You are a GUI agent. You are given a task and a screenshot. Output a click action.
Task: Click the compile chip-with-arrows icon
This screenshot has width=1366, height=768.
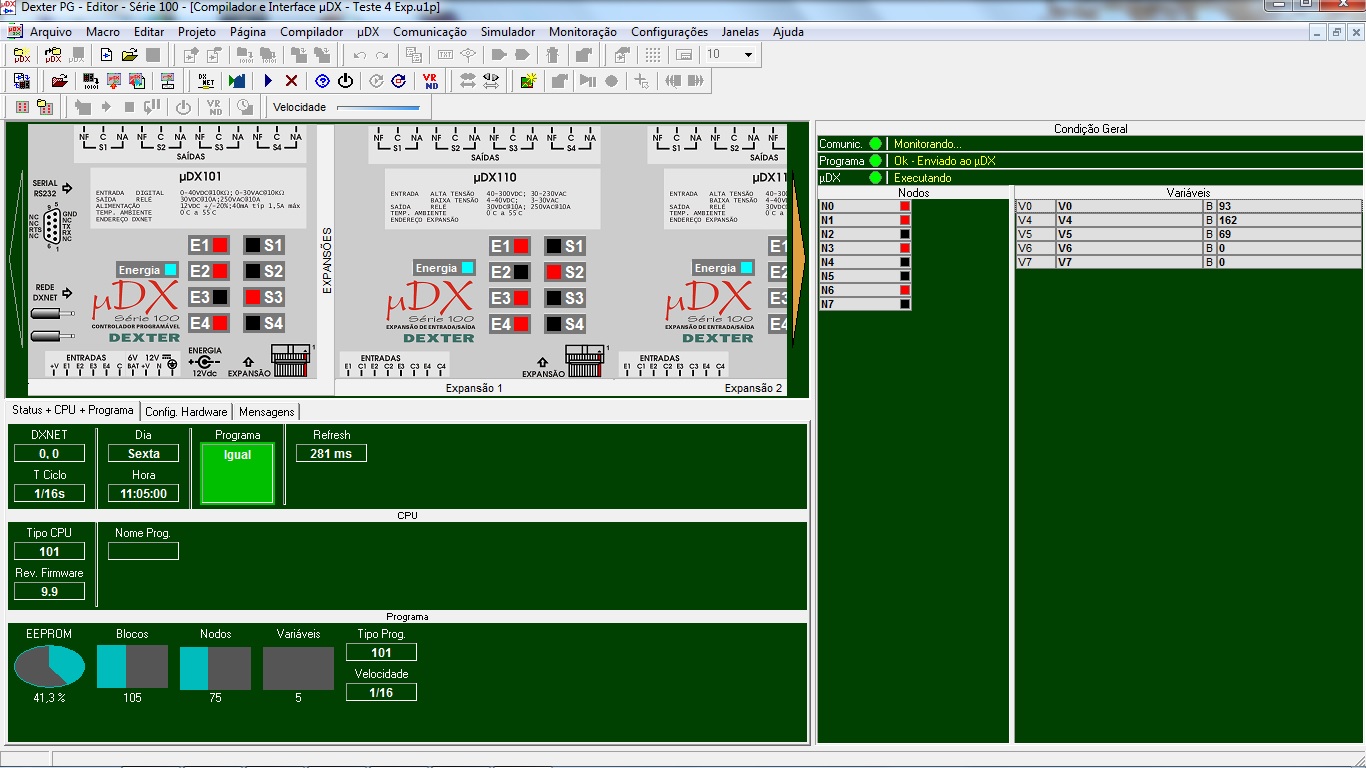[x=22, y=81]
